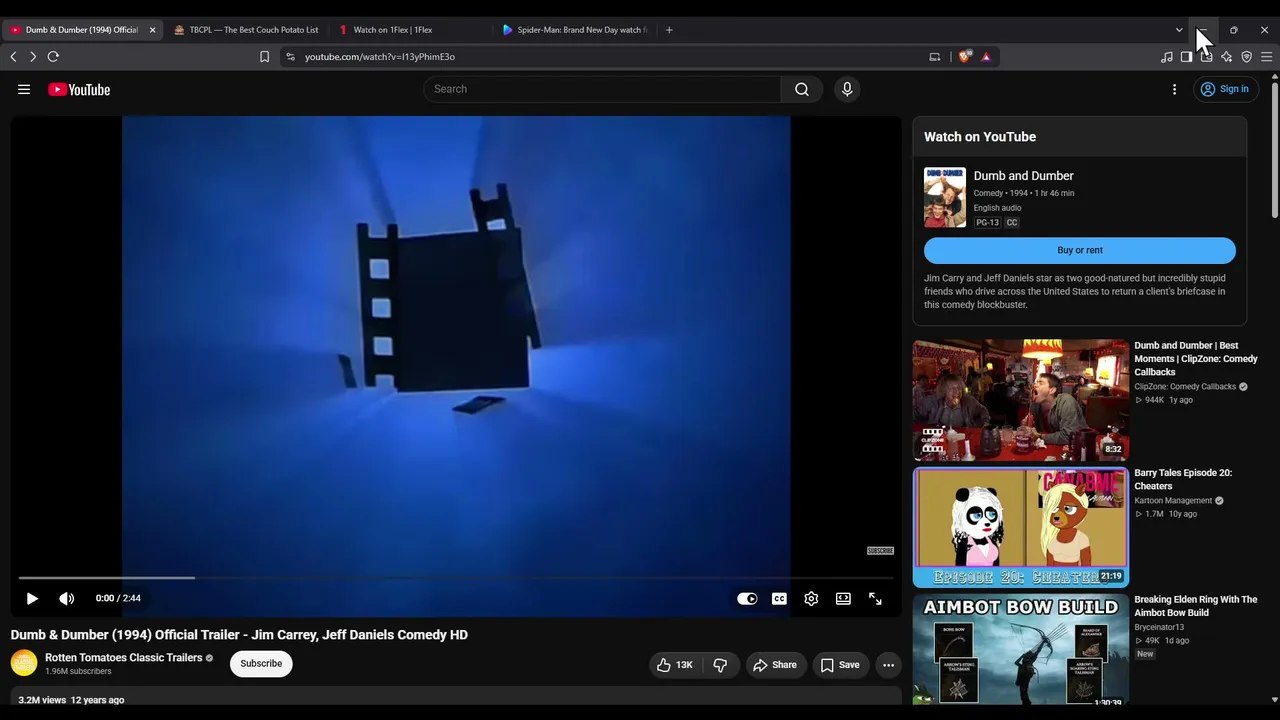Toggle closed captions on the video
The image size is (1280, 720).
pos(779,598)
